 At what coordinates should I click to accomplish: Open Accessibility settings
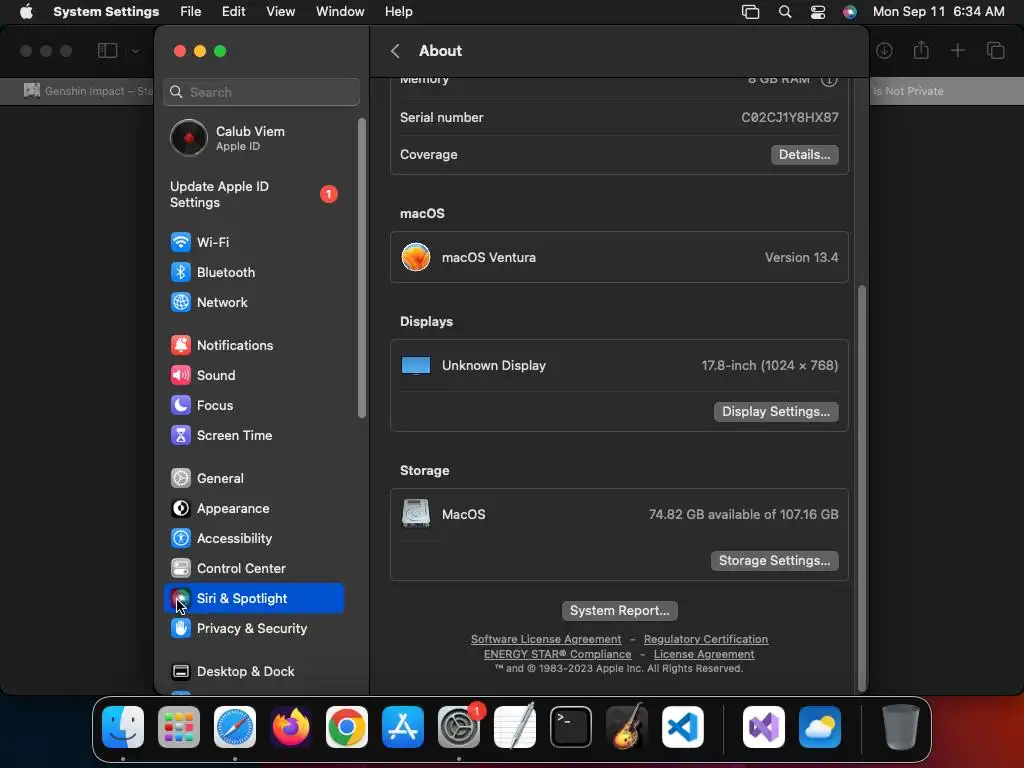tap(253, 539)
